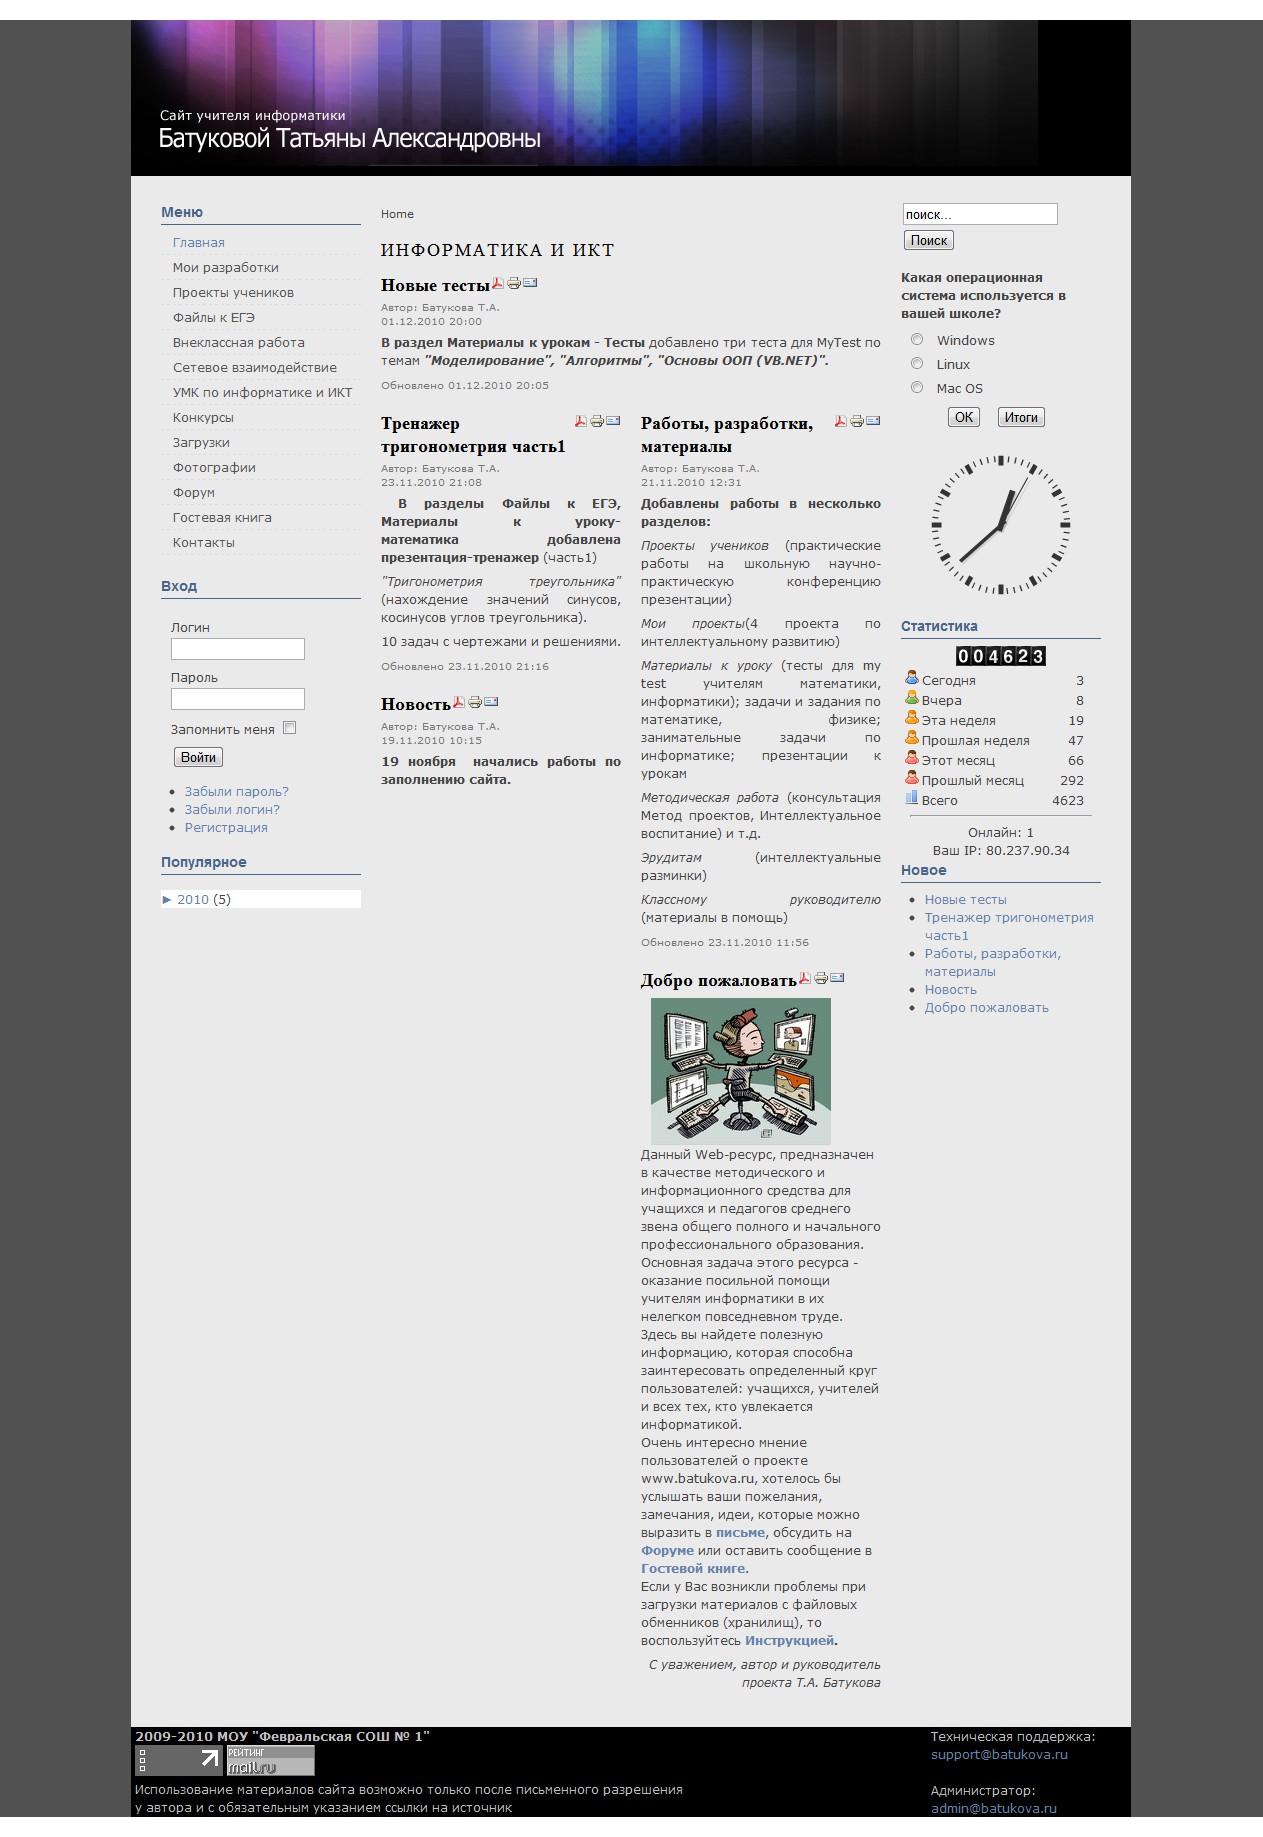
Task: Click print icon next to Новые тесты
Action: pyautogui.click(x=514, y=283)
